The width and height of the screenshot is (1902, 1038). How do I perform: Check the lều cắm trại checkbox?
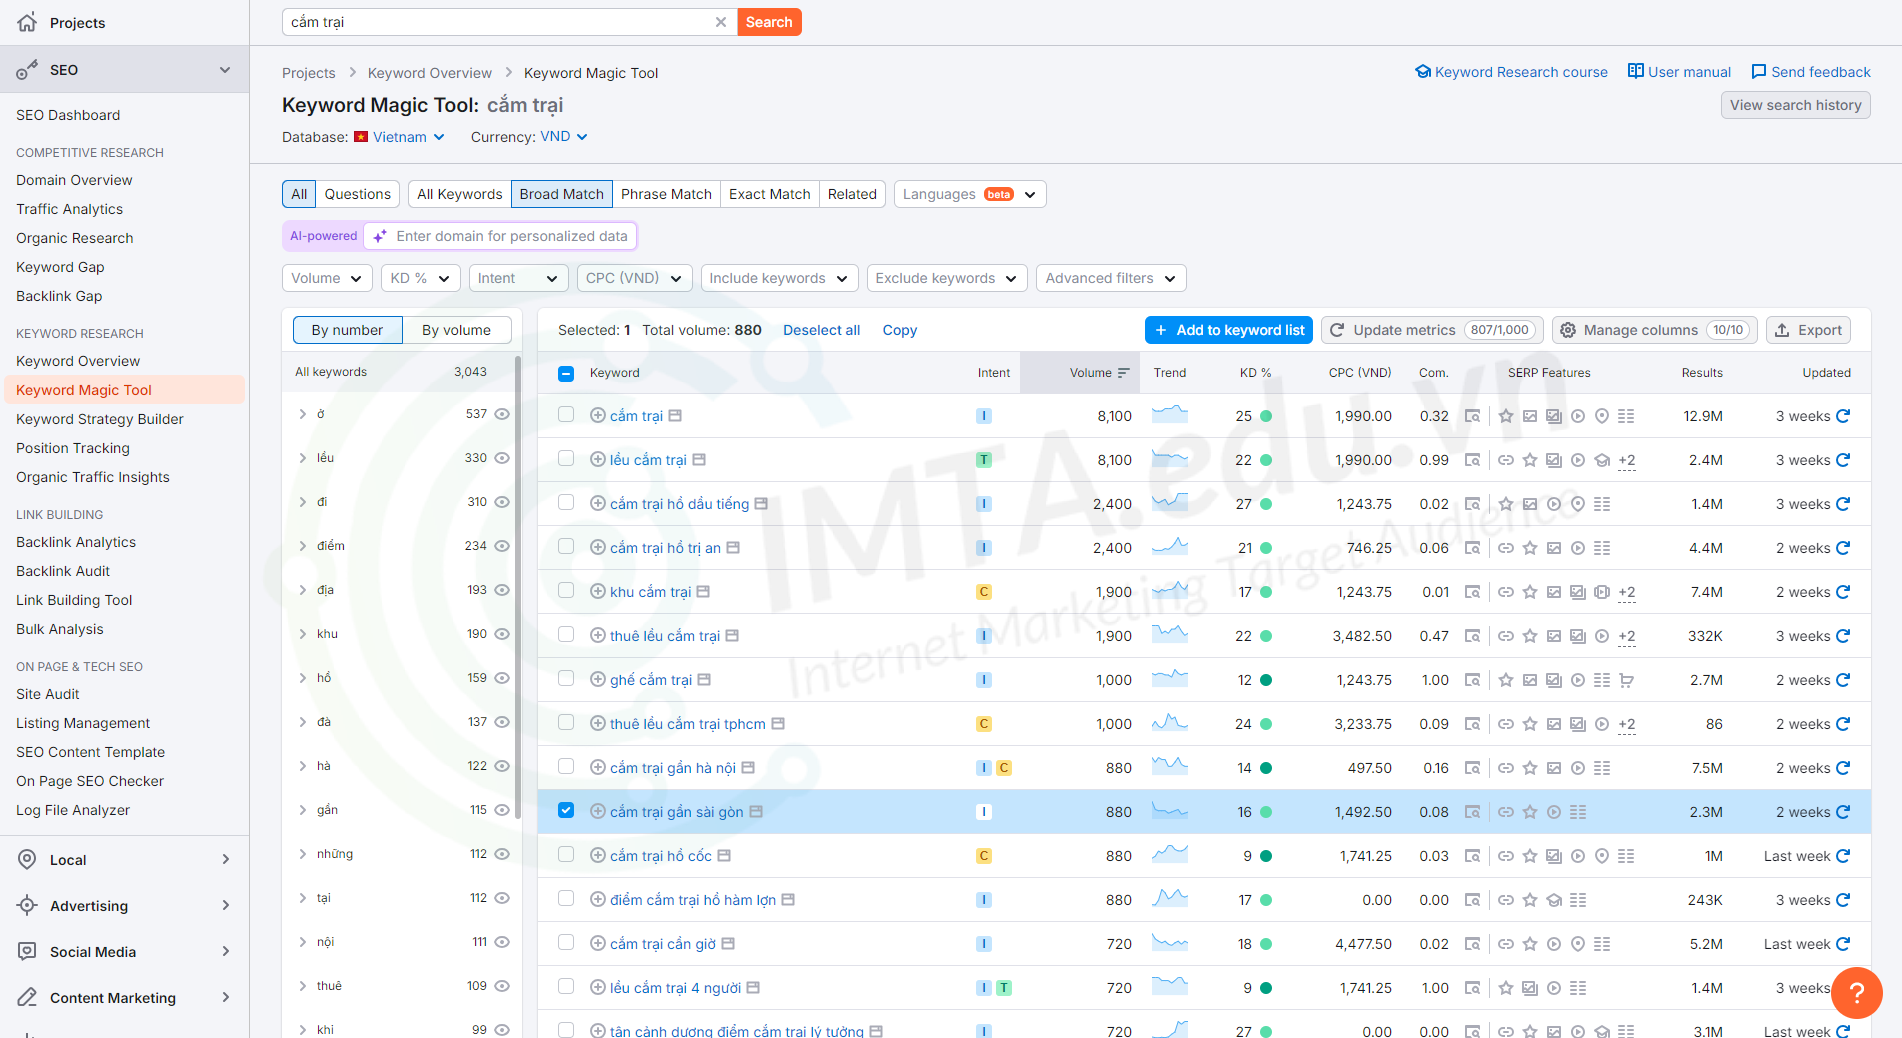tap(566, 458)
